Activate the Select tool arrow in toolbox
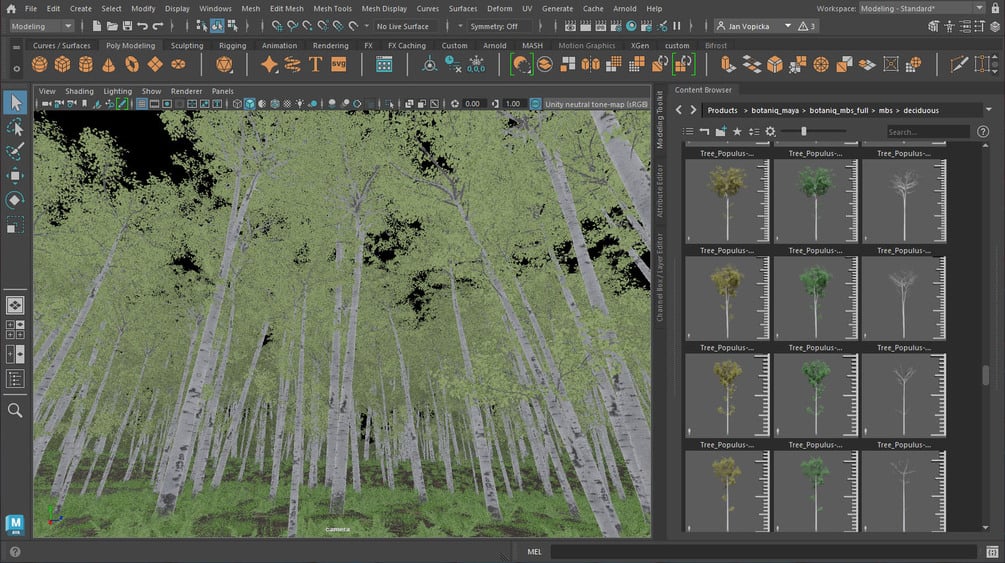1005x563 pixels. click(x=15, y=102)
